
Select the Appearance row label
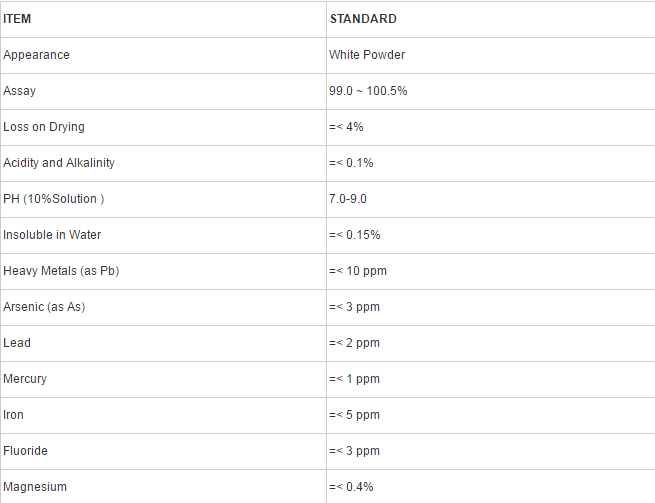tap(36, 55)
